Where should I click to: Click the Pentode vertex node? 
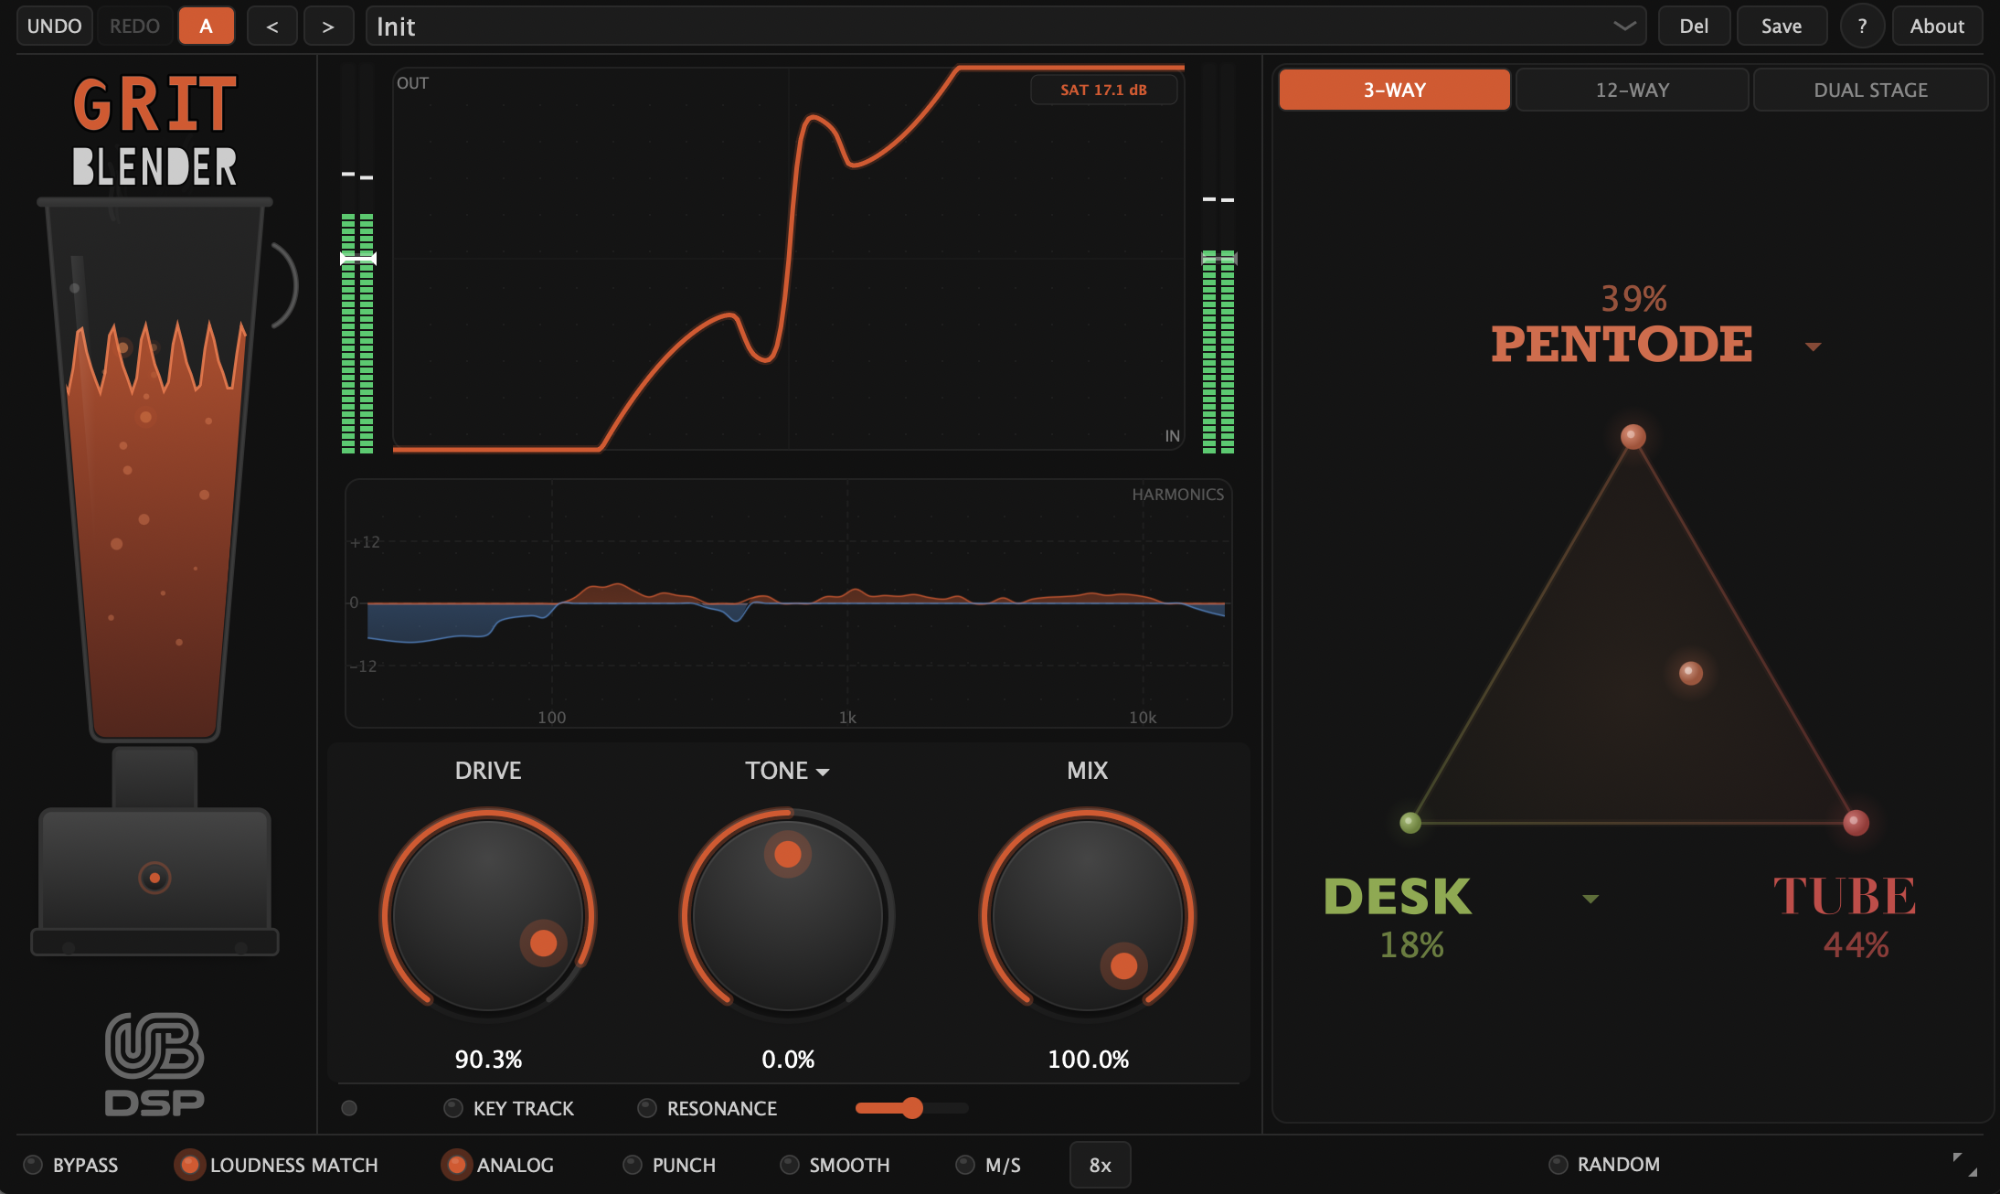coord(1633,436)
